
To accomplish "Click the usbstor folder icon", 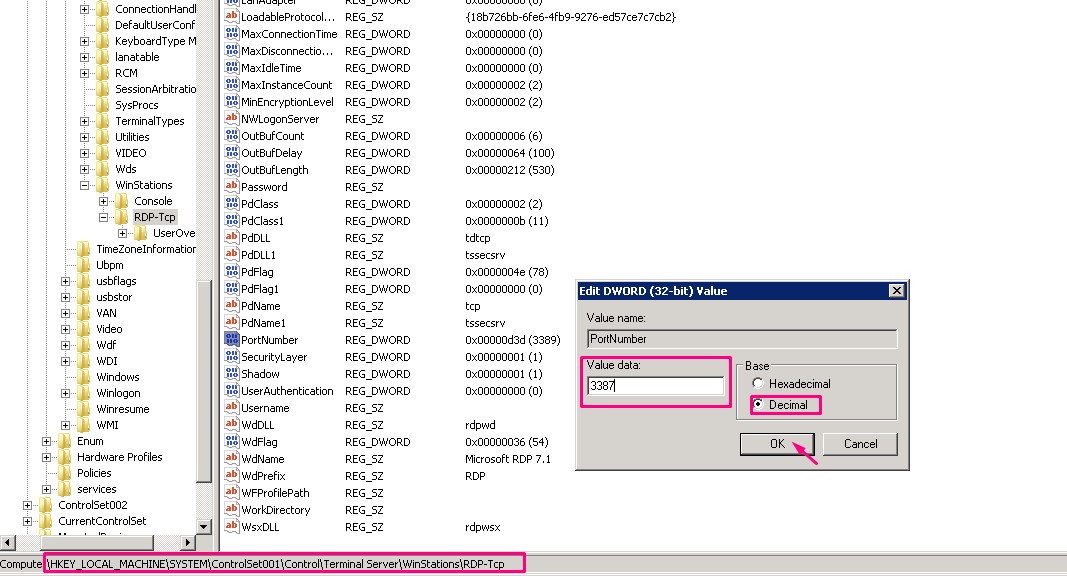I will (x=84, y=297).
